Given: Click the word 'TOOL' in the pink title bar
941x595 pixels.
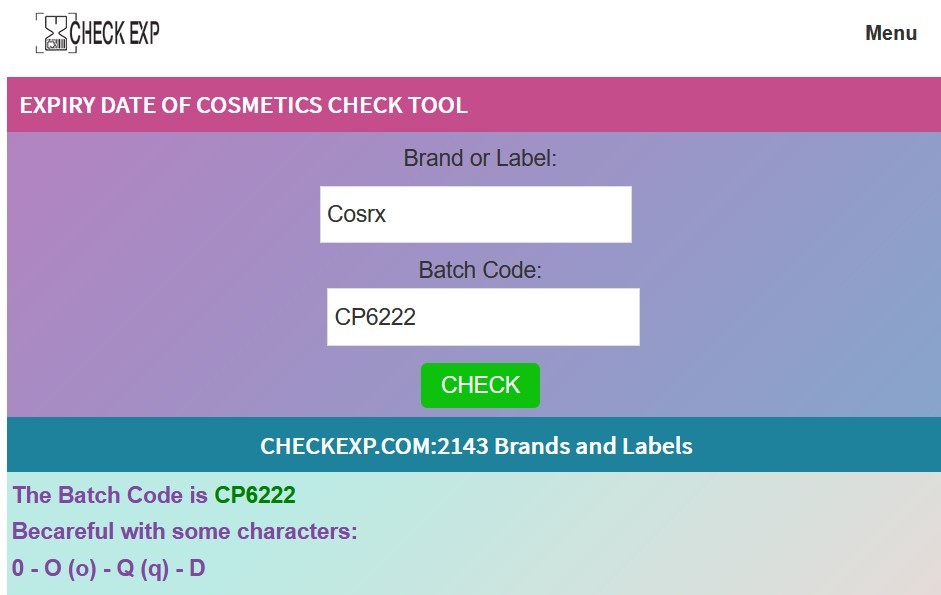Looking at the screenshot, I should pyautogui.click(x=436, y=105).
